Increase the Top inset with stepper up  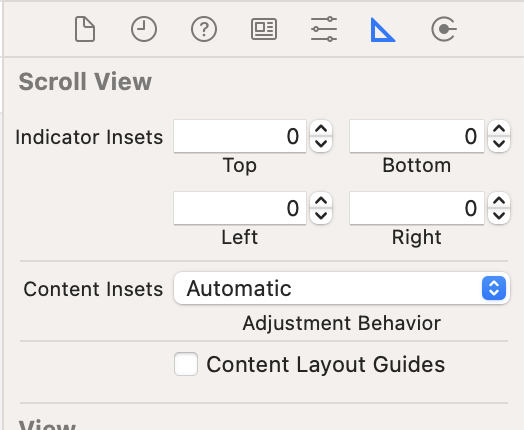tap(321, 129)
